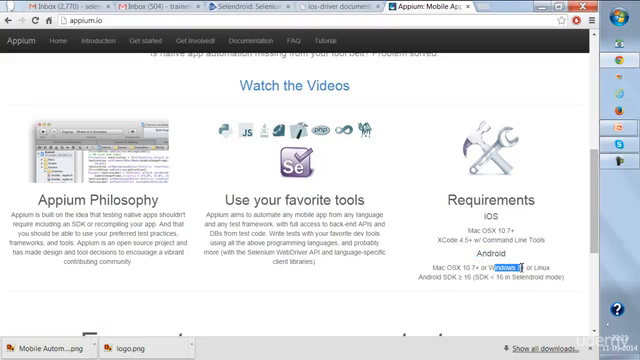Click 'XCode 4.5+ w/ Command Line Tools' text

coord(491,240)
